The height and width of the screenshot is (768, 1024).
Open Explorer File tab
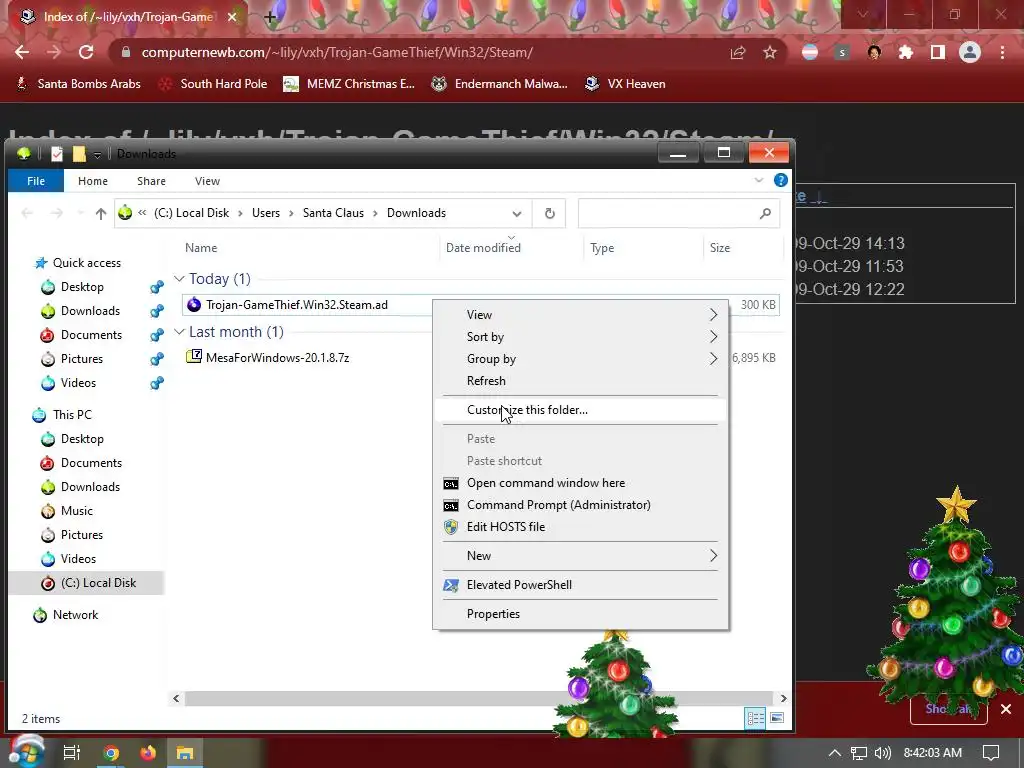(x=36, y=181)
